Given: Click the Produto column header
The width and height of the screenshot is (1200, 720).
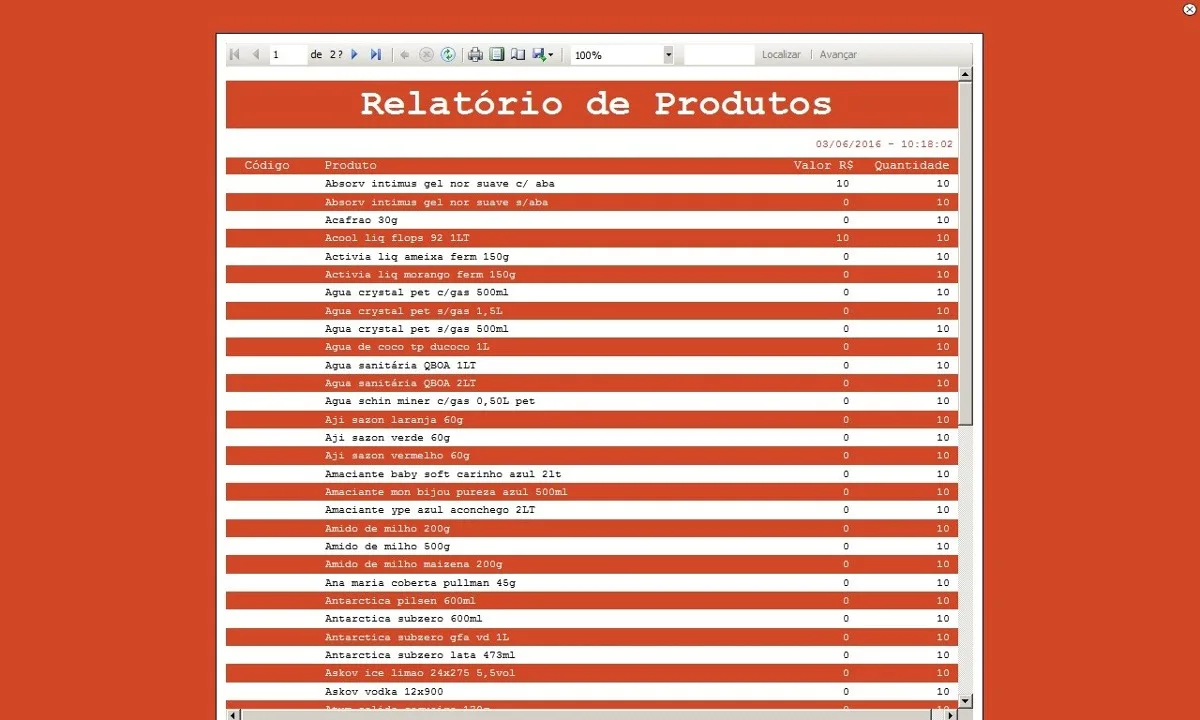Looking at the screenshot, I should tap(351, 165).
